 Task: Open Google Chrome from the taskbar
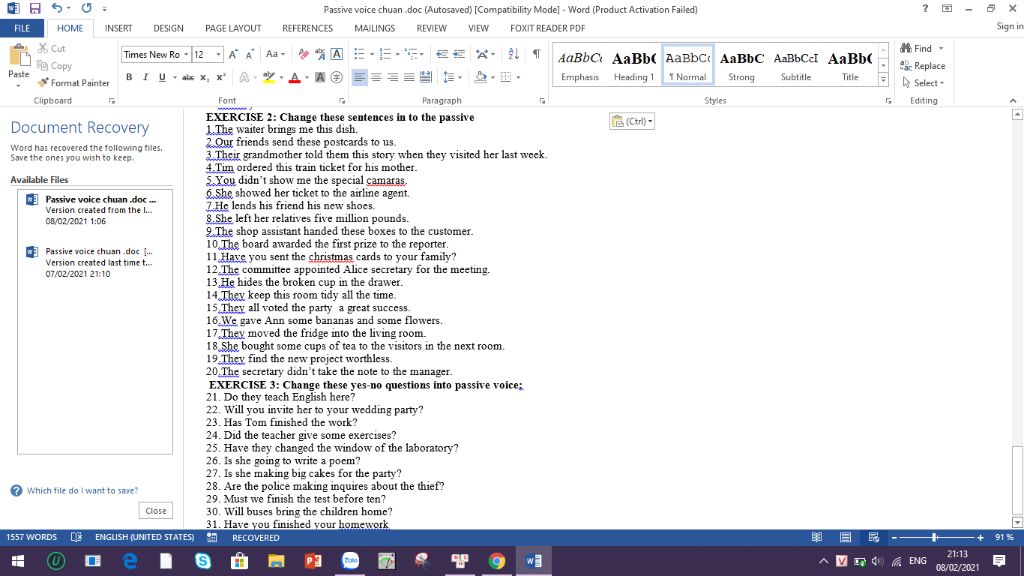497,561
